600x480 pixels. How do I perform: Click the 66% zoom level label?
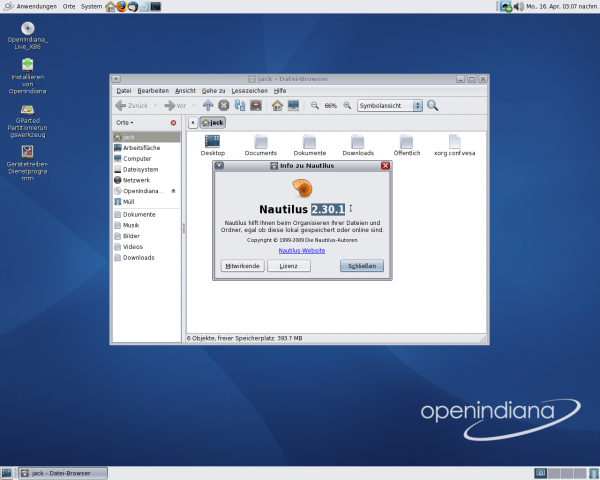coord(331,106)
